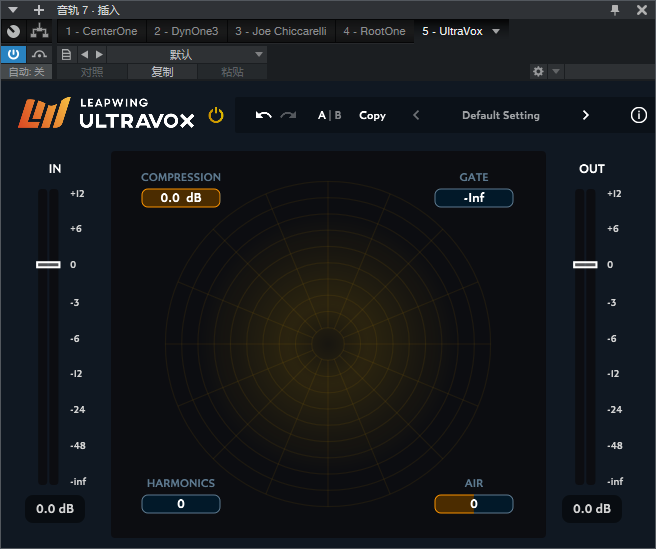This screenshot has width=656, height=549.
Task: Click the GATE label
Action: click(x=474, y=177)
